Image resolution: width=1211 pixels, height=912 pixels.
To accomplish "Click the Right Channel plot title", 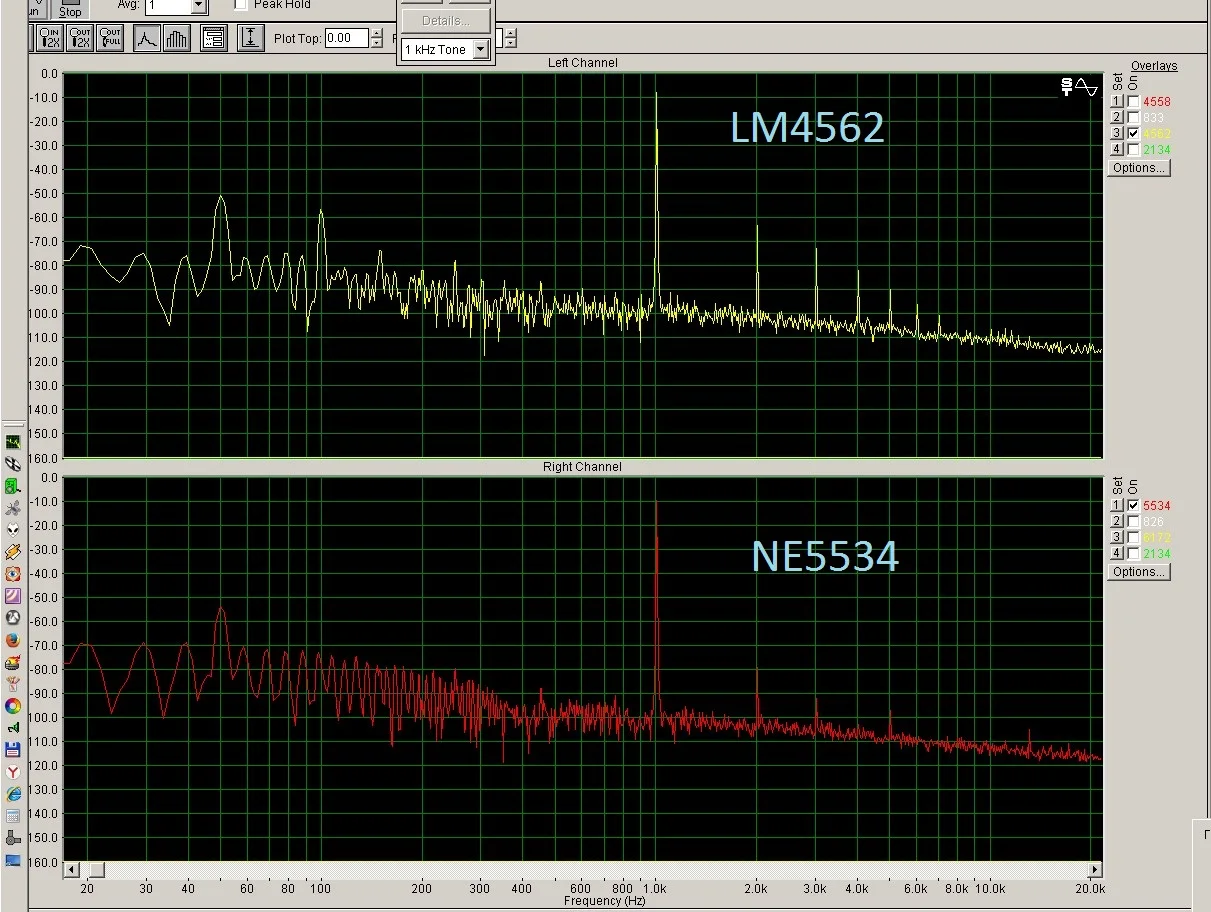I will pos(582,467).
